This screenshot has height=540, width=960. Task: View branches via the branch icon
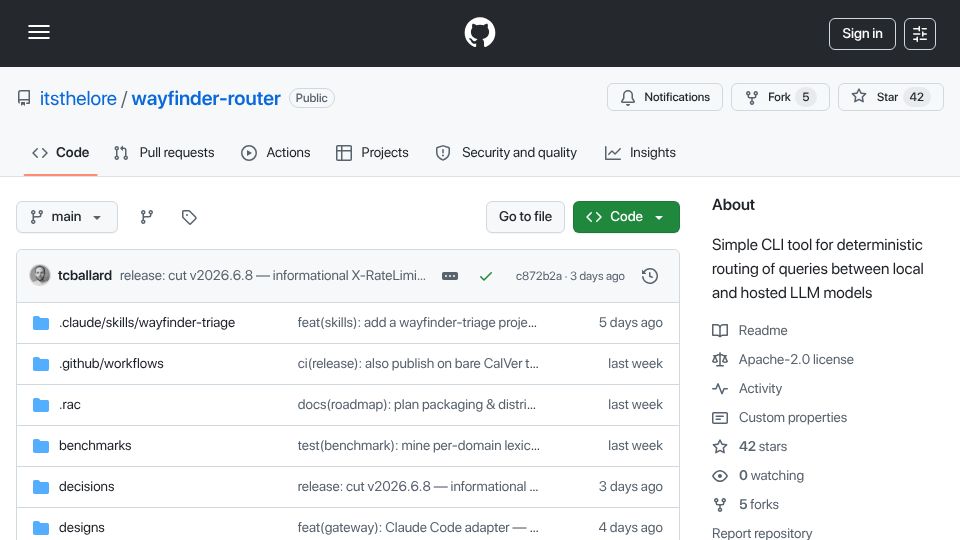pos(146,217)
